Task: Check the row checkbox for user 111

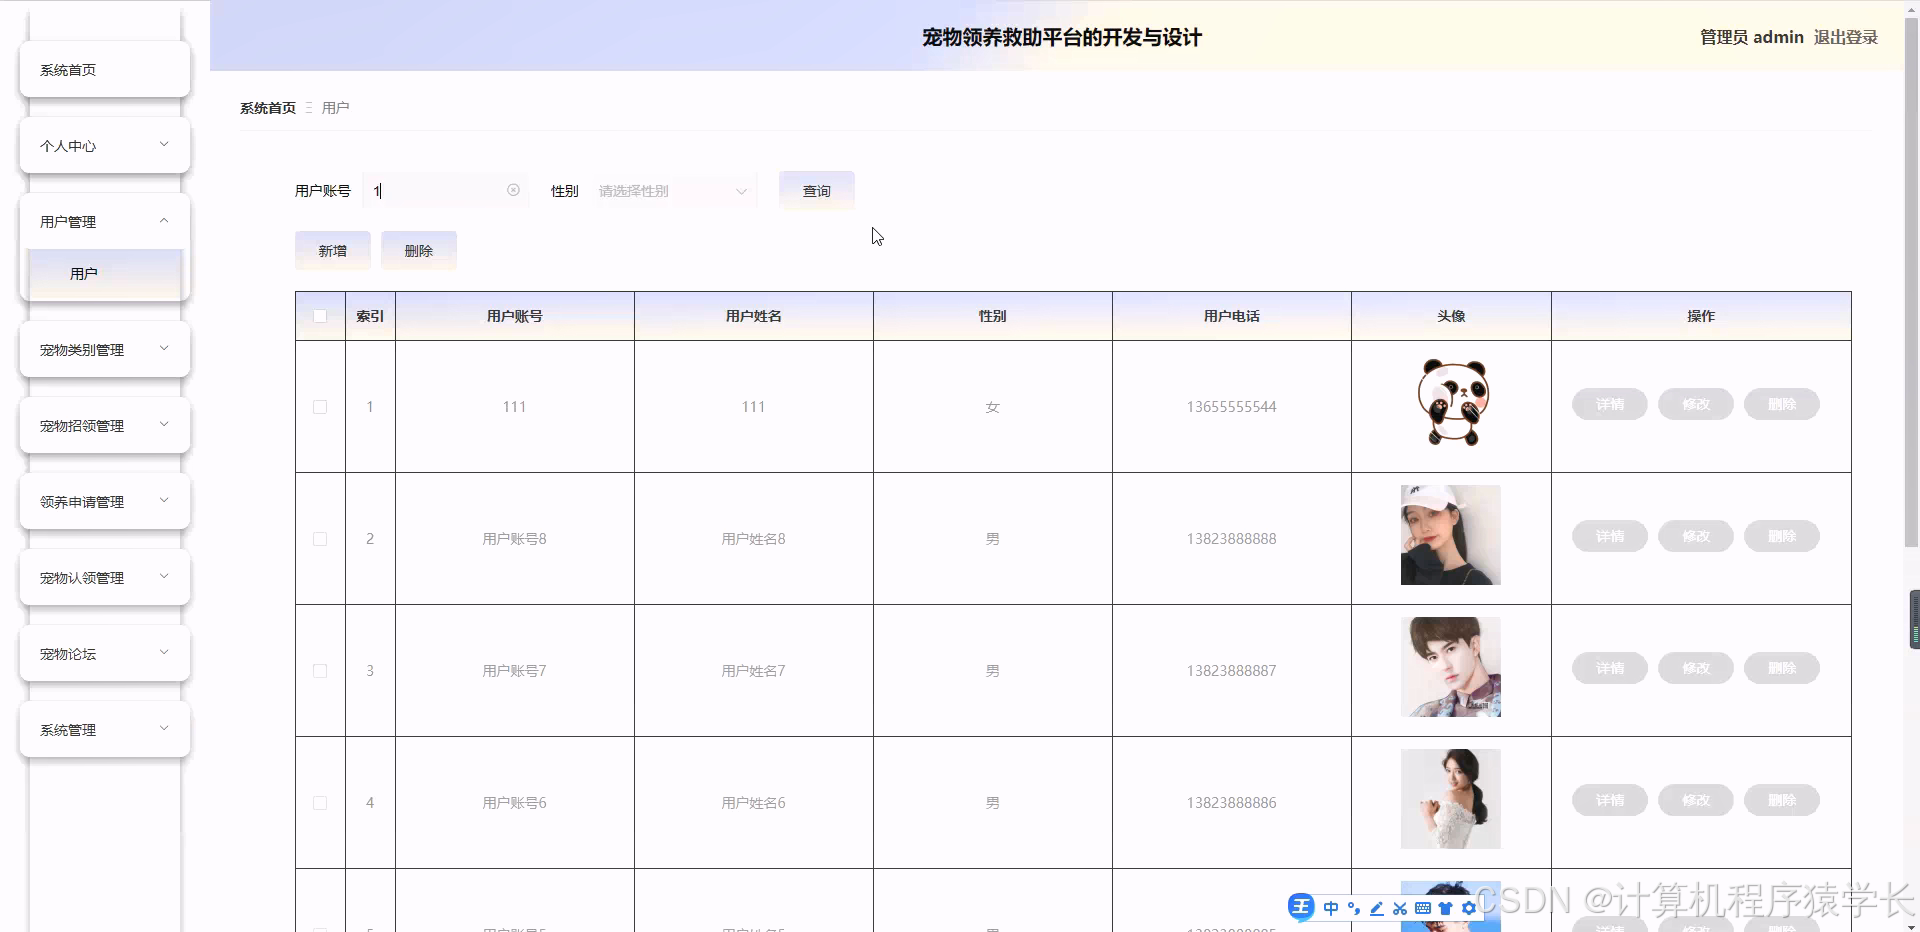Action: click(x=319, y=407)
